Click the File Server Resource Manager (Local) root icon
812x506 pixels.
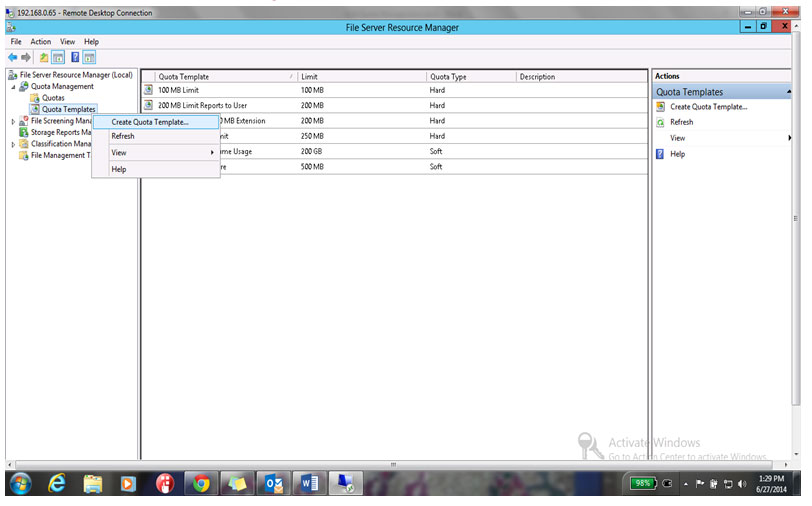13,75
